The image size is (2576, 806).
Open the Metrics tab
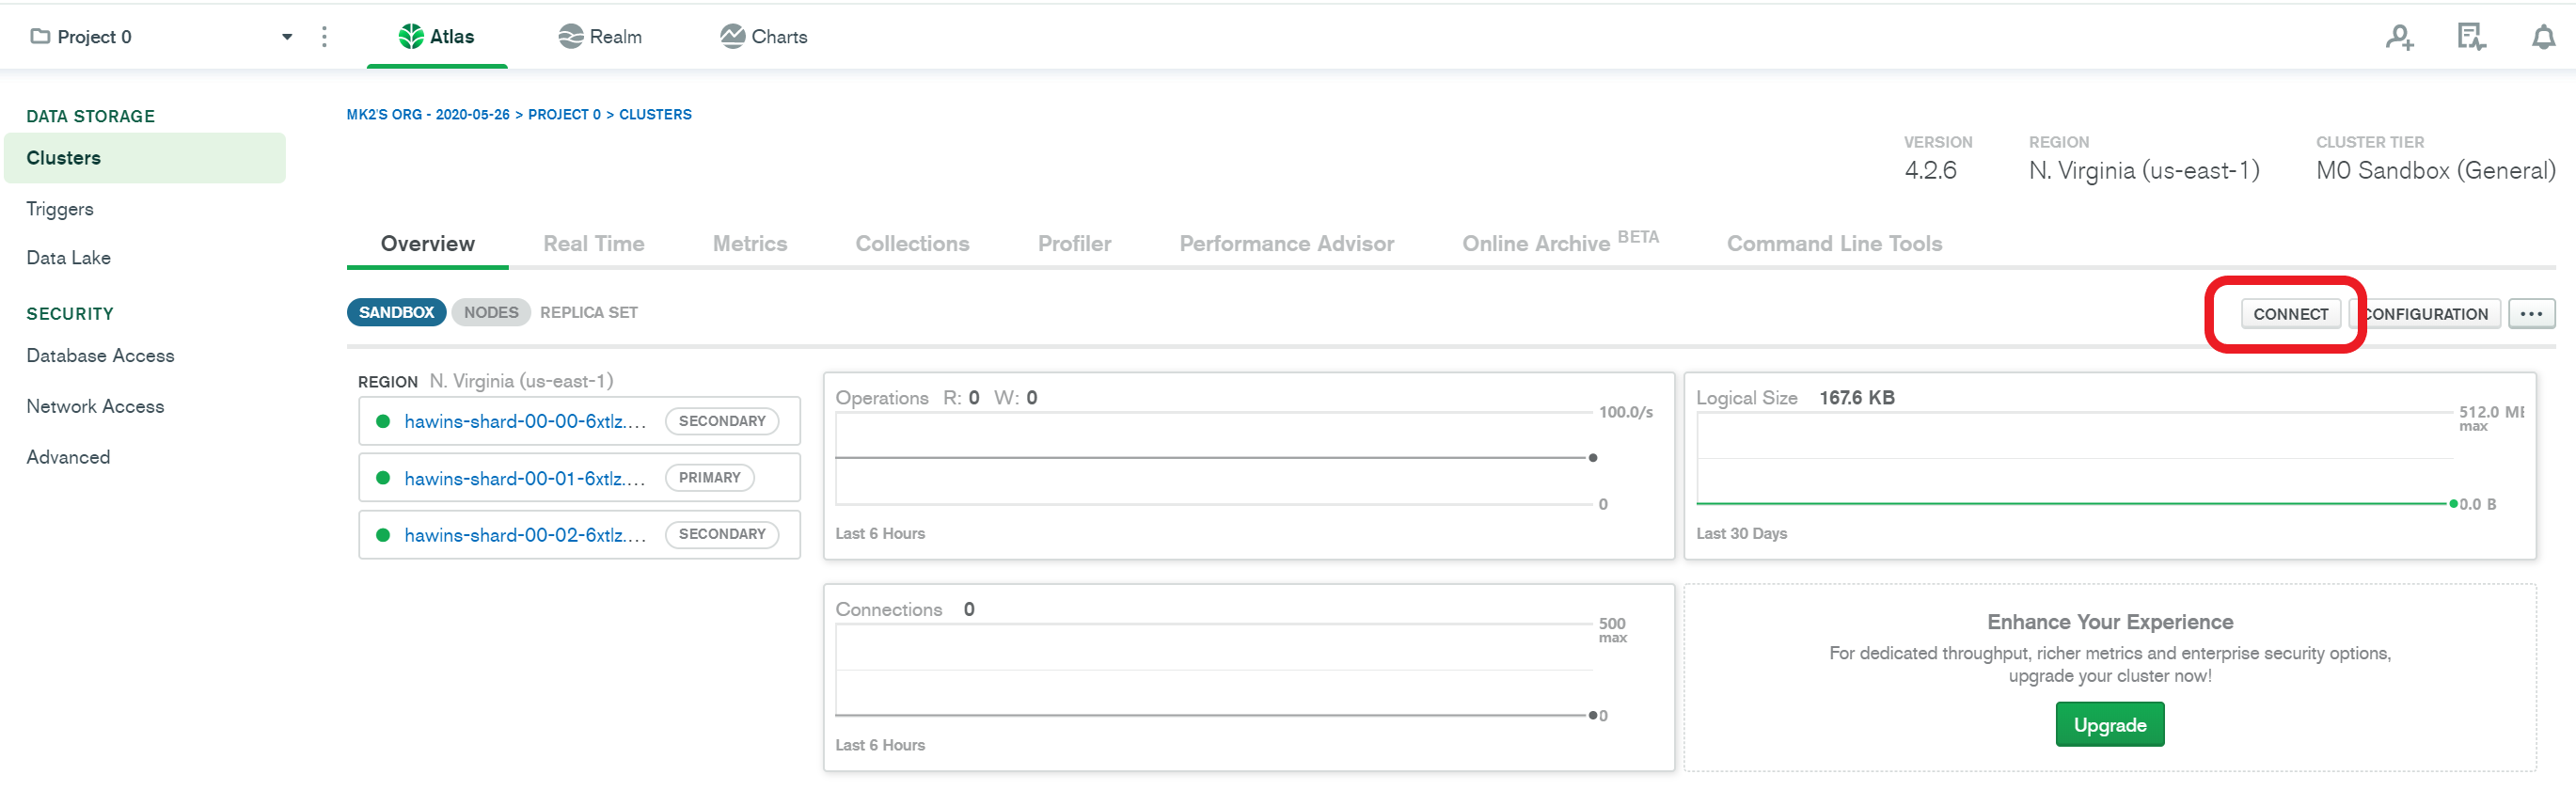point(750,244)
